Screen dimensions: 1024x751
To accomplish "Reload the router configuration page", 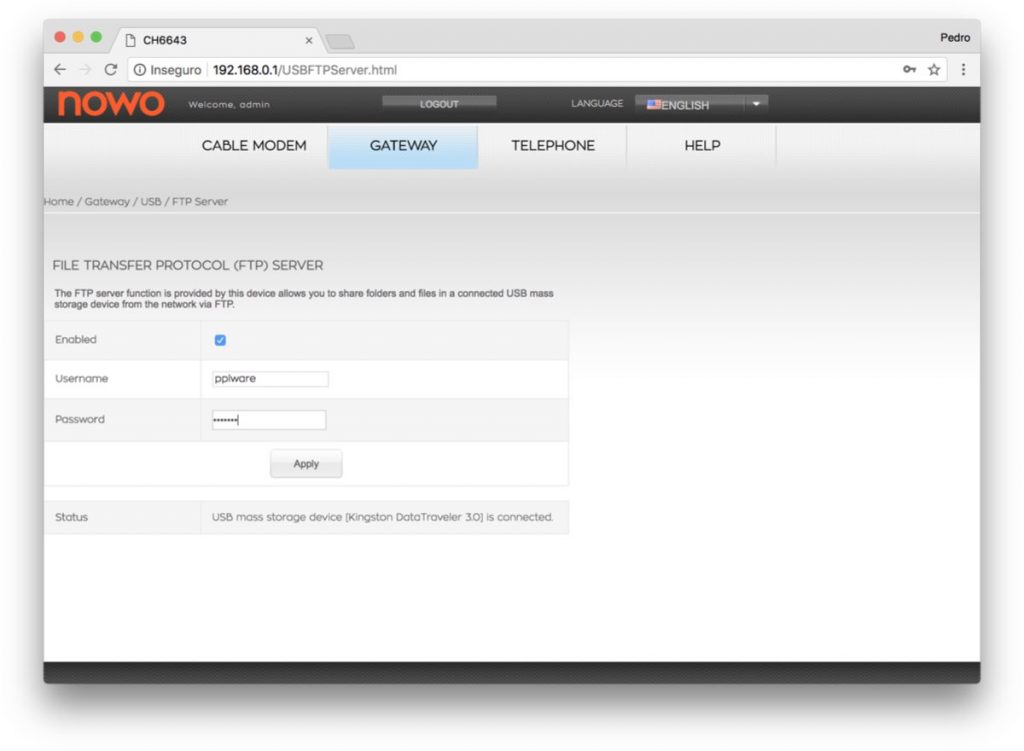I will tap(111, 69).
